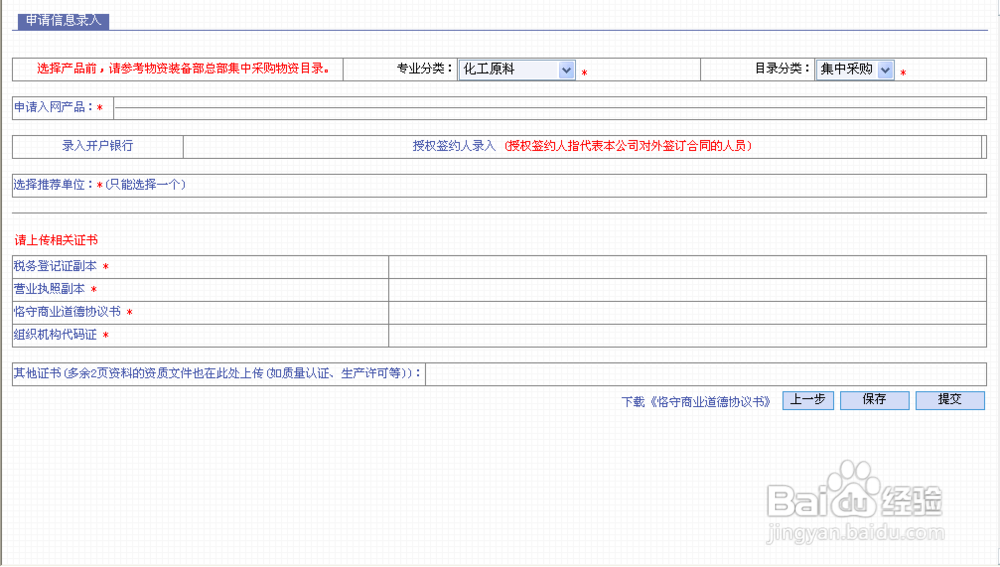Click the 上一步 button
Screen dimensions: 1000x567
coord(808,400)
